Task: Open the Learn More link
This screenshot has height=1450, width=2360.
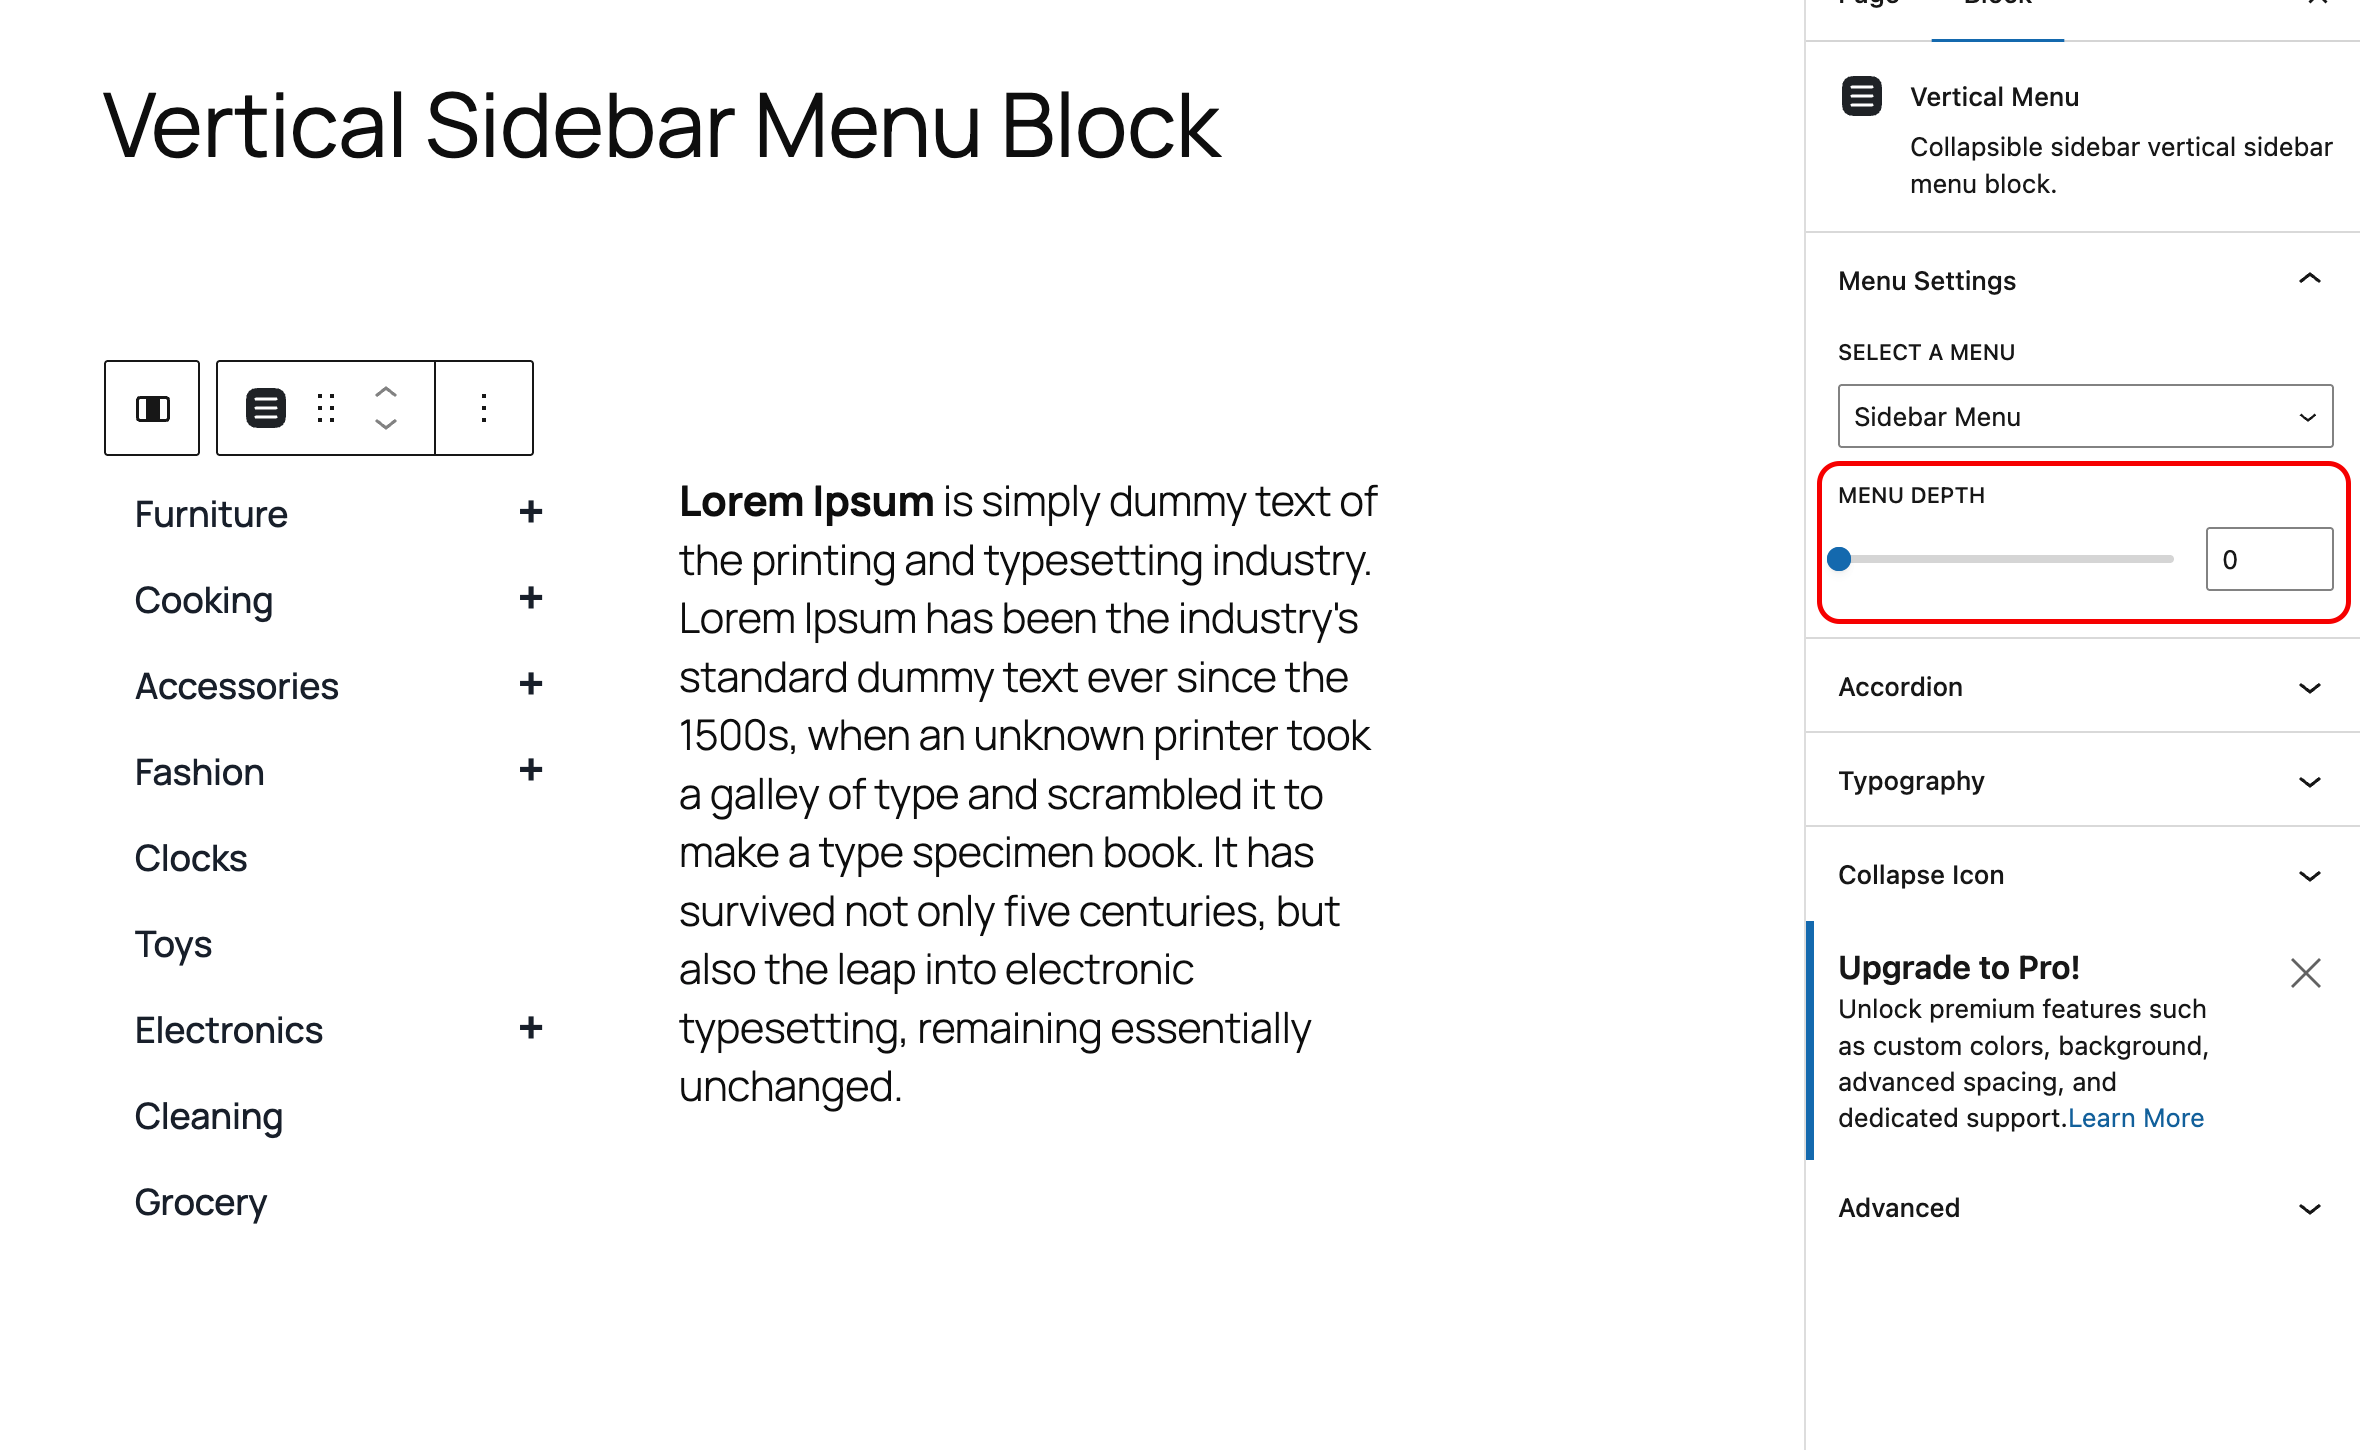Action: [2136, 1117]
